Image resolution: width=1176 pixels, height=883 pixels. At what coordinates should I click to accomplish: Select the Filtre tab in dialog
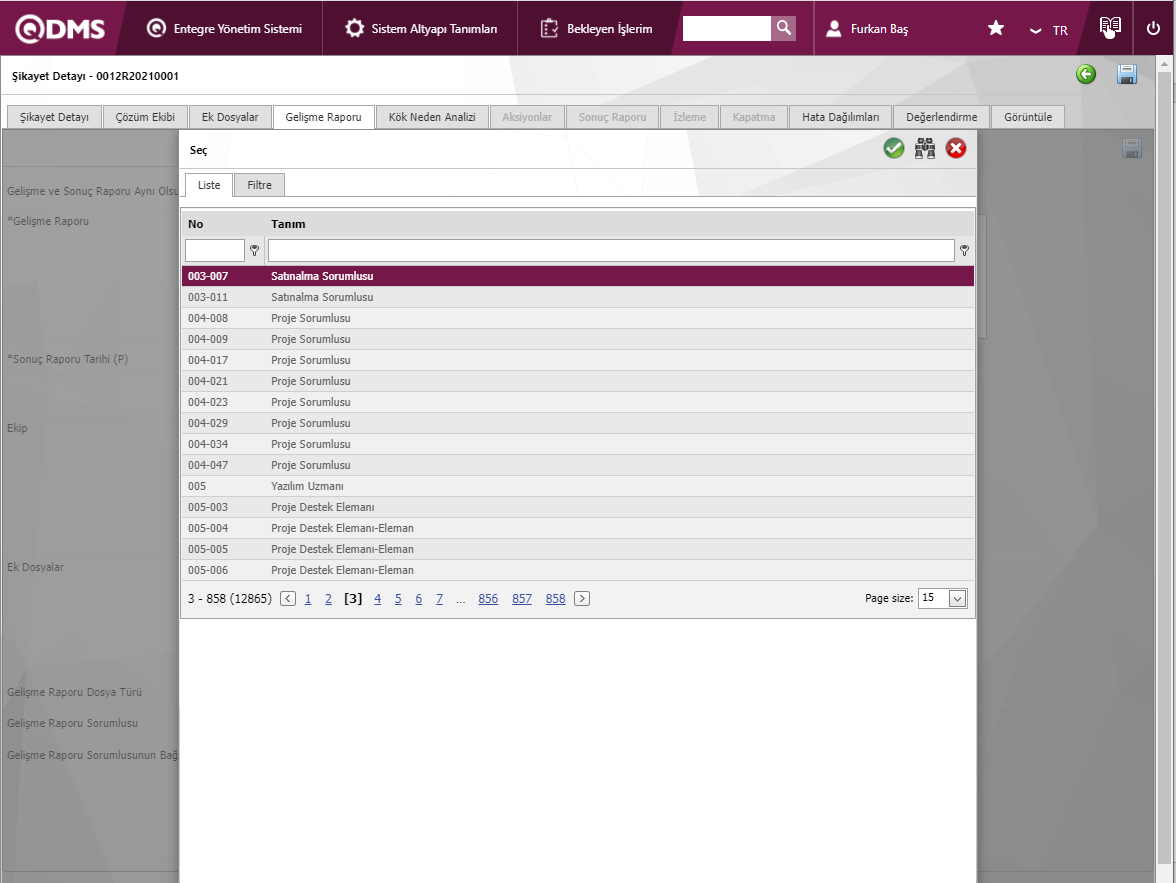tap(260, 185)
